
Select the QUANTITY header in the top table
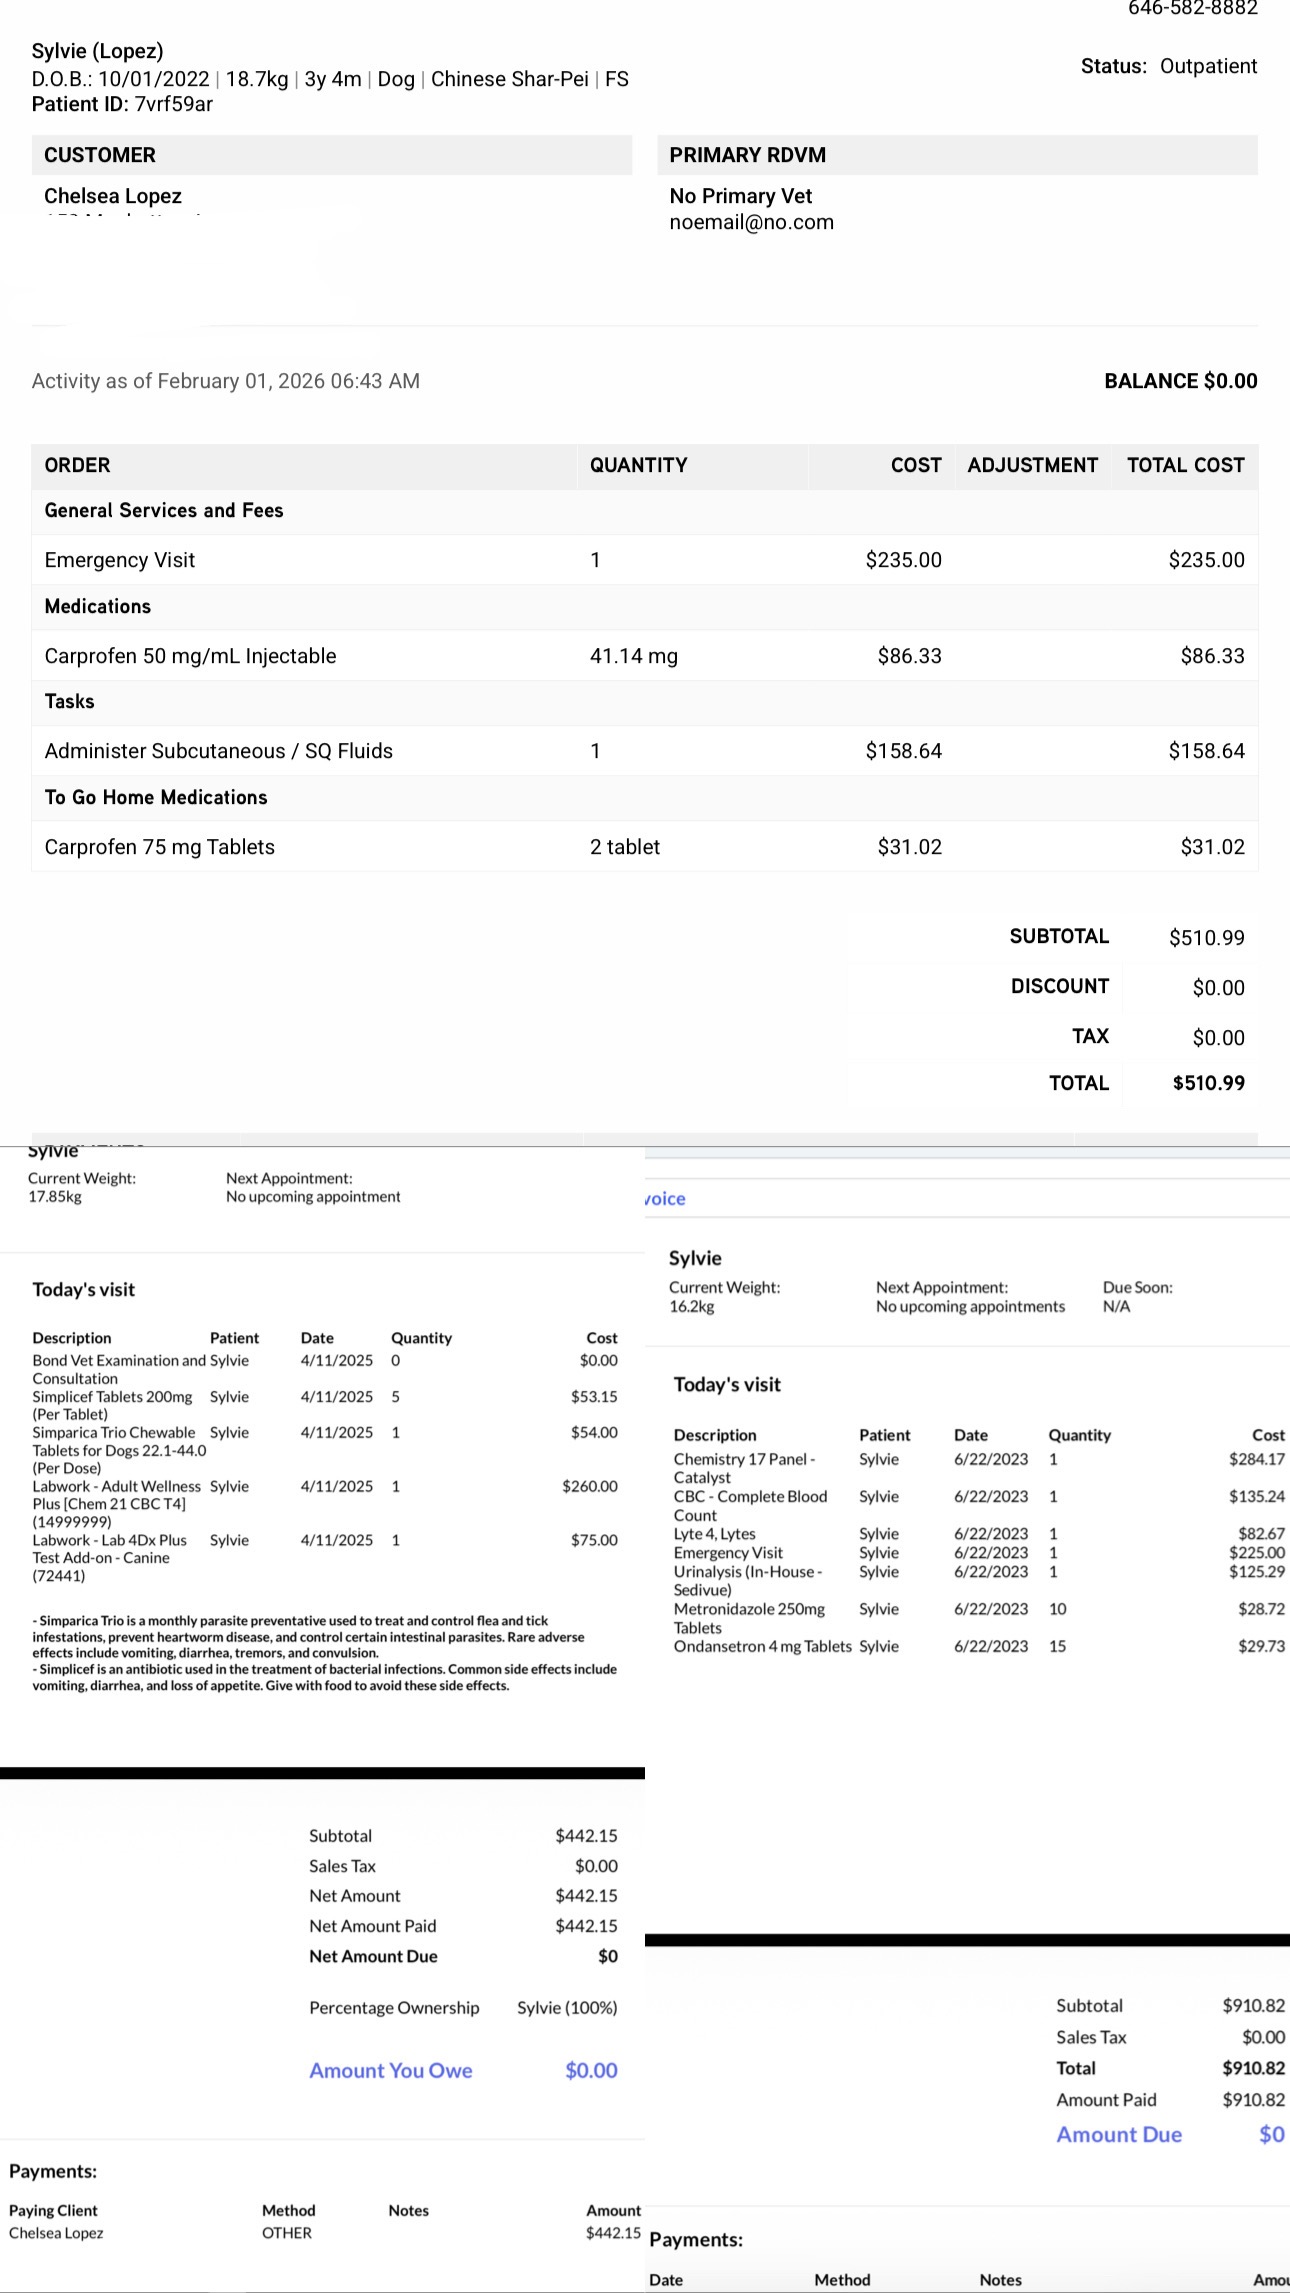pyautogui.click(x=638, y=465)
